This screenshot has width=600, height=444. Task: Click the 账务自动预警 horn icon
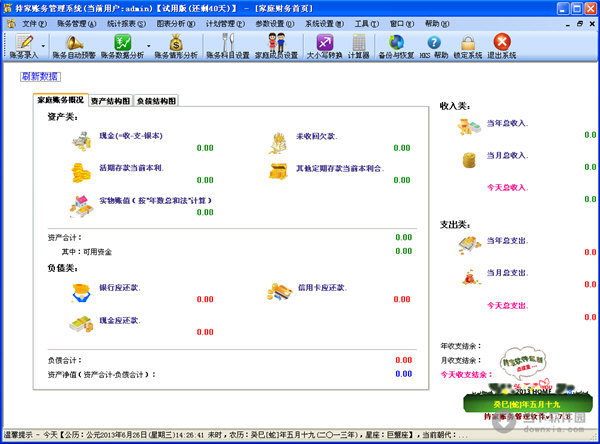pyautogui.click(x=75, y=44)
